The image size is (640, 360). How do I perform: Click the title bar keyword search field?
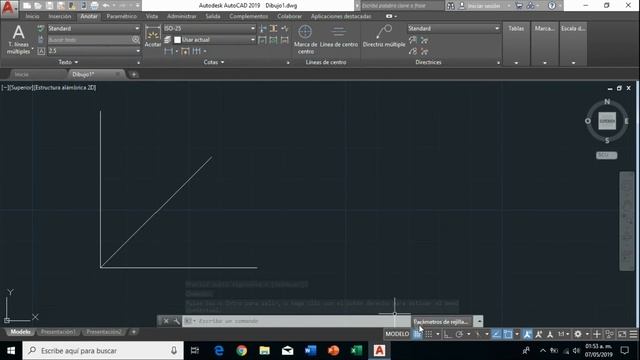402,6
